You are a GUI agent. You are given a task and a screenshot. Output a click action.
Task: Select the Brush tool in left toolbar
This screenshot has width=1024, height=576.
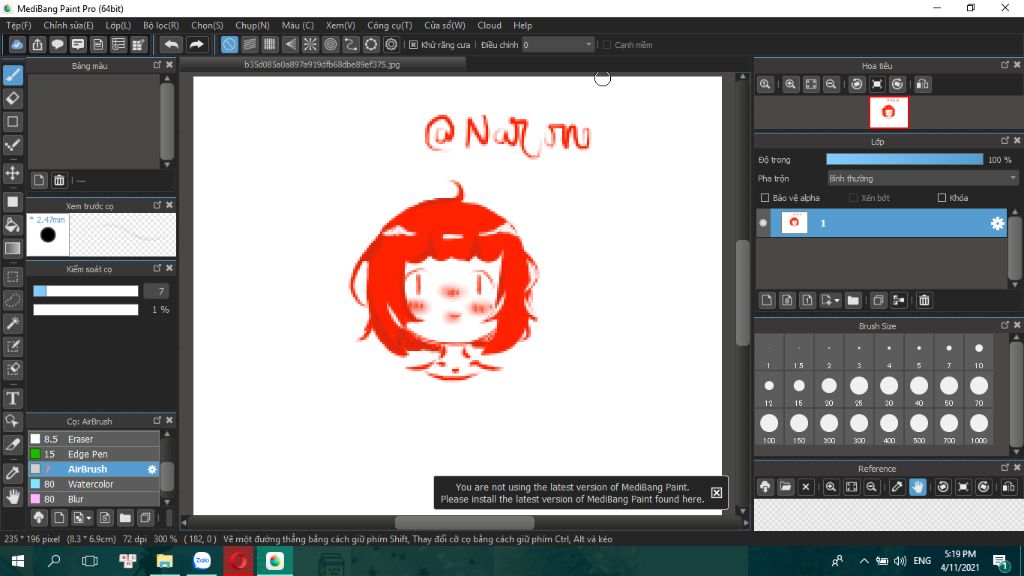pyautogui.click(x=12, y=75)
